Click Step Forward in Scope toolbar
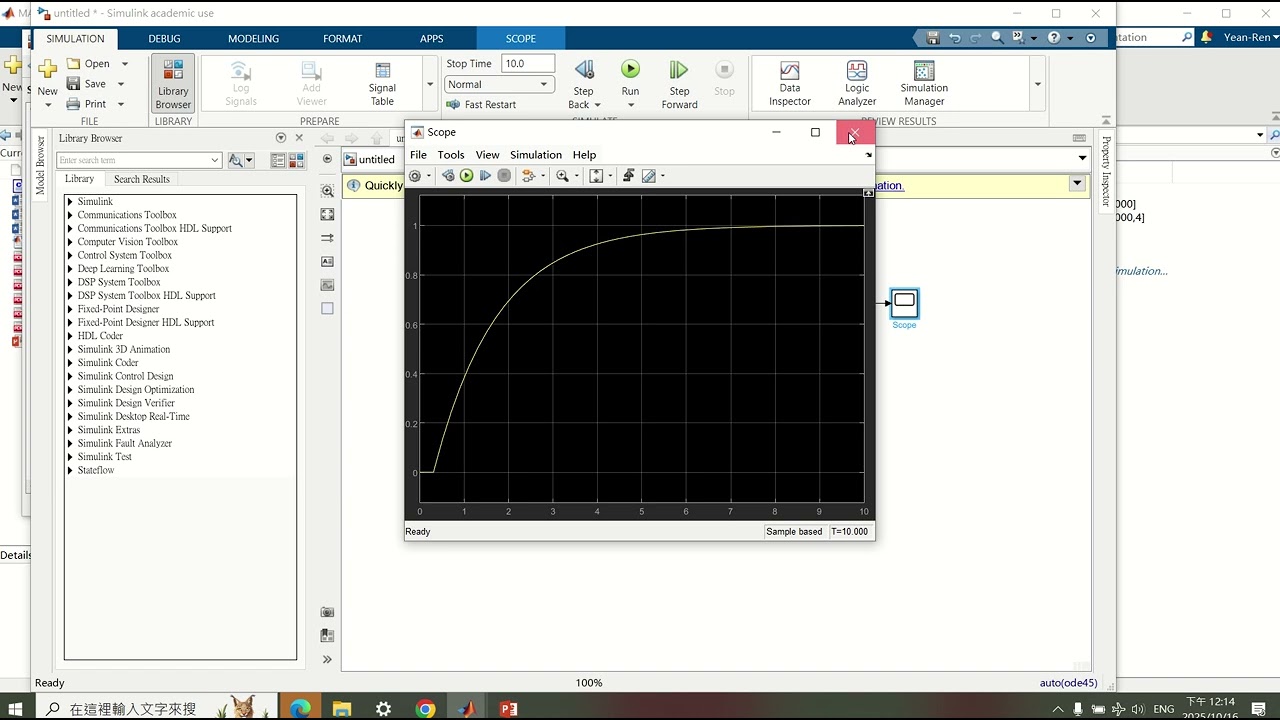The width and height of the screenshot is (1280, 720). coord(485,176)
